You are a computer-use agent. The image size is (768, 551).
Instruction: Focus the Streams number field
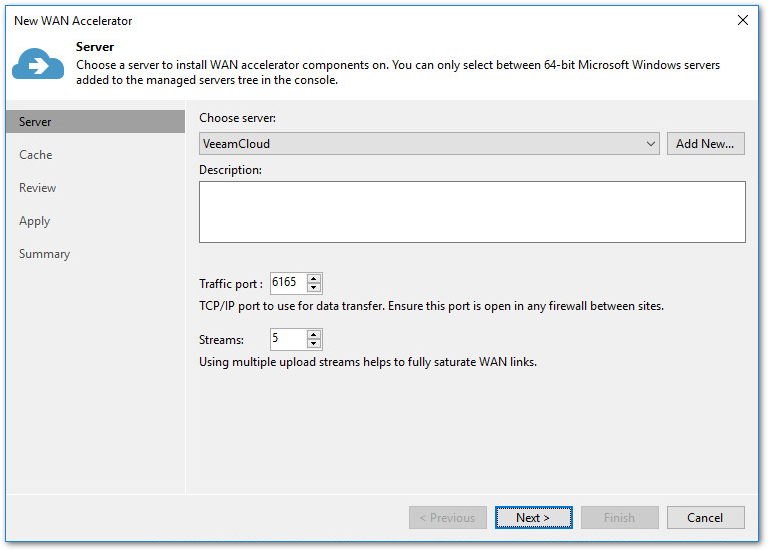(x=288, y=339)
